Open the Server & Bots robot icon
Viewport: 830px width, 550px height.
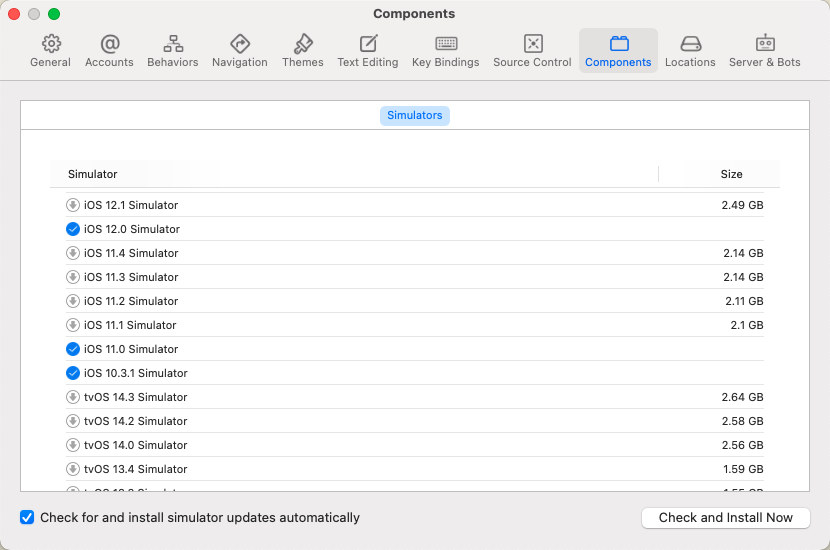(765, 44)
